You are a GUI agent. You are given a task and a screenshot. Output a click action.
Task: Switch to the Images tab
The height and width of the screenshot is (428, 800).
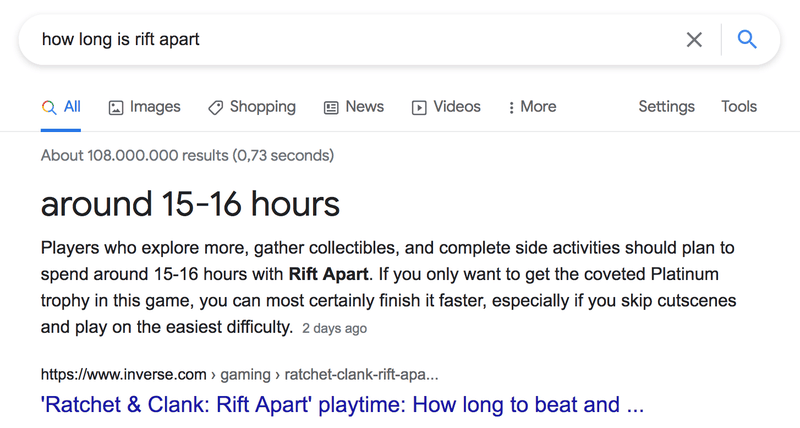click(x=155, y=107)
